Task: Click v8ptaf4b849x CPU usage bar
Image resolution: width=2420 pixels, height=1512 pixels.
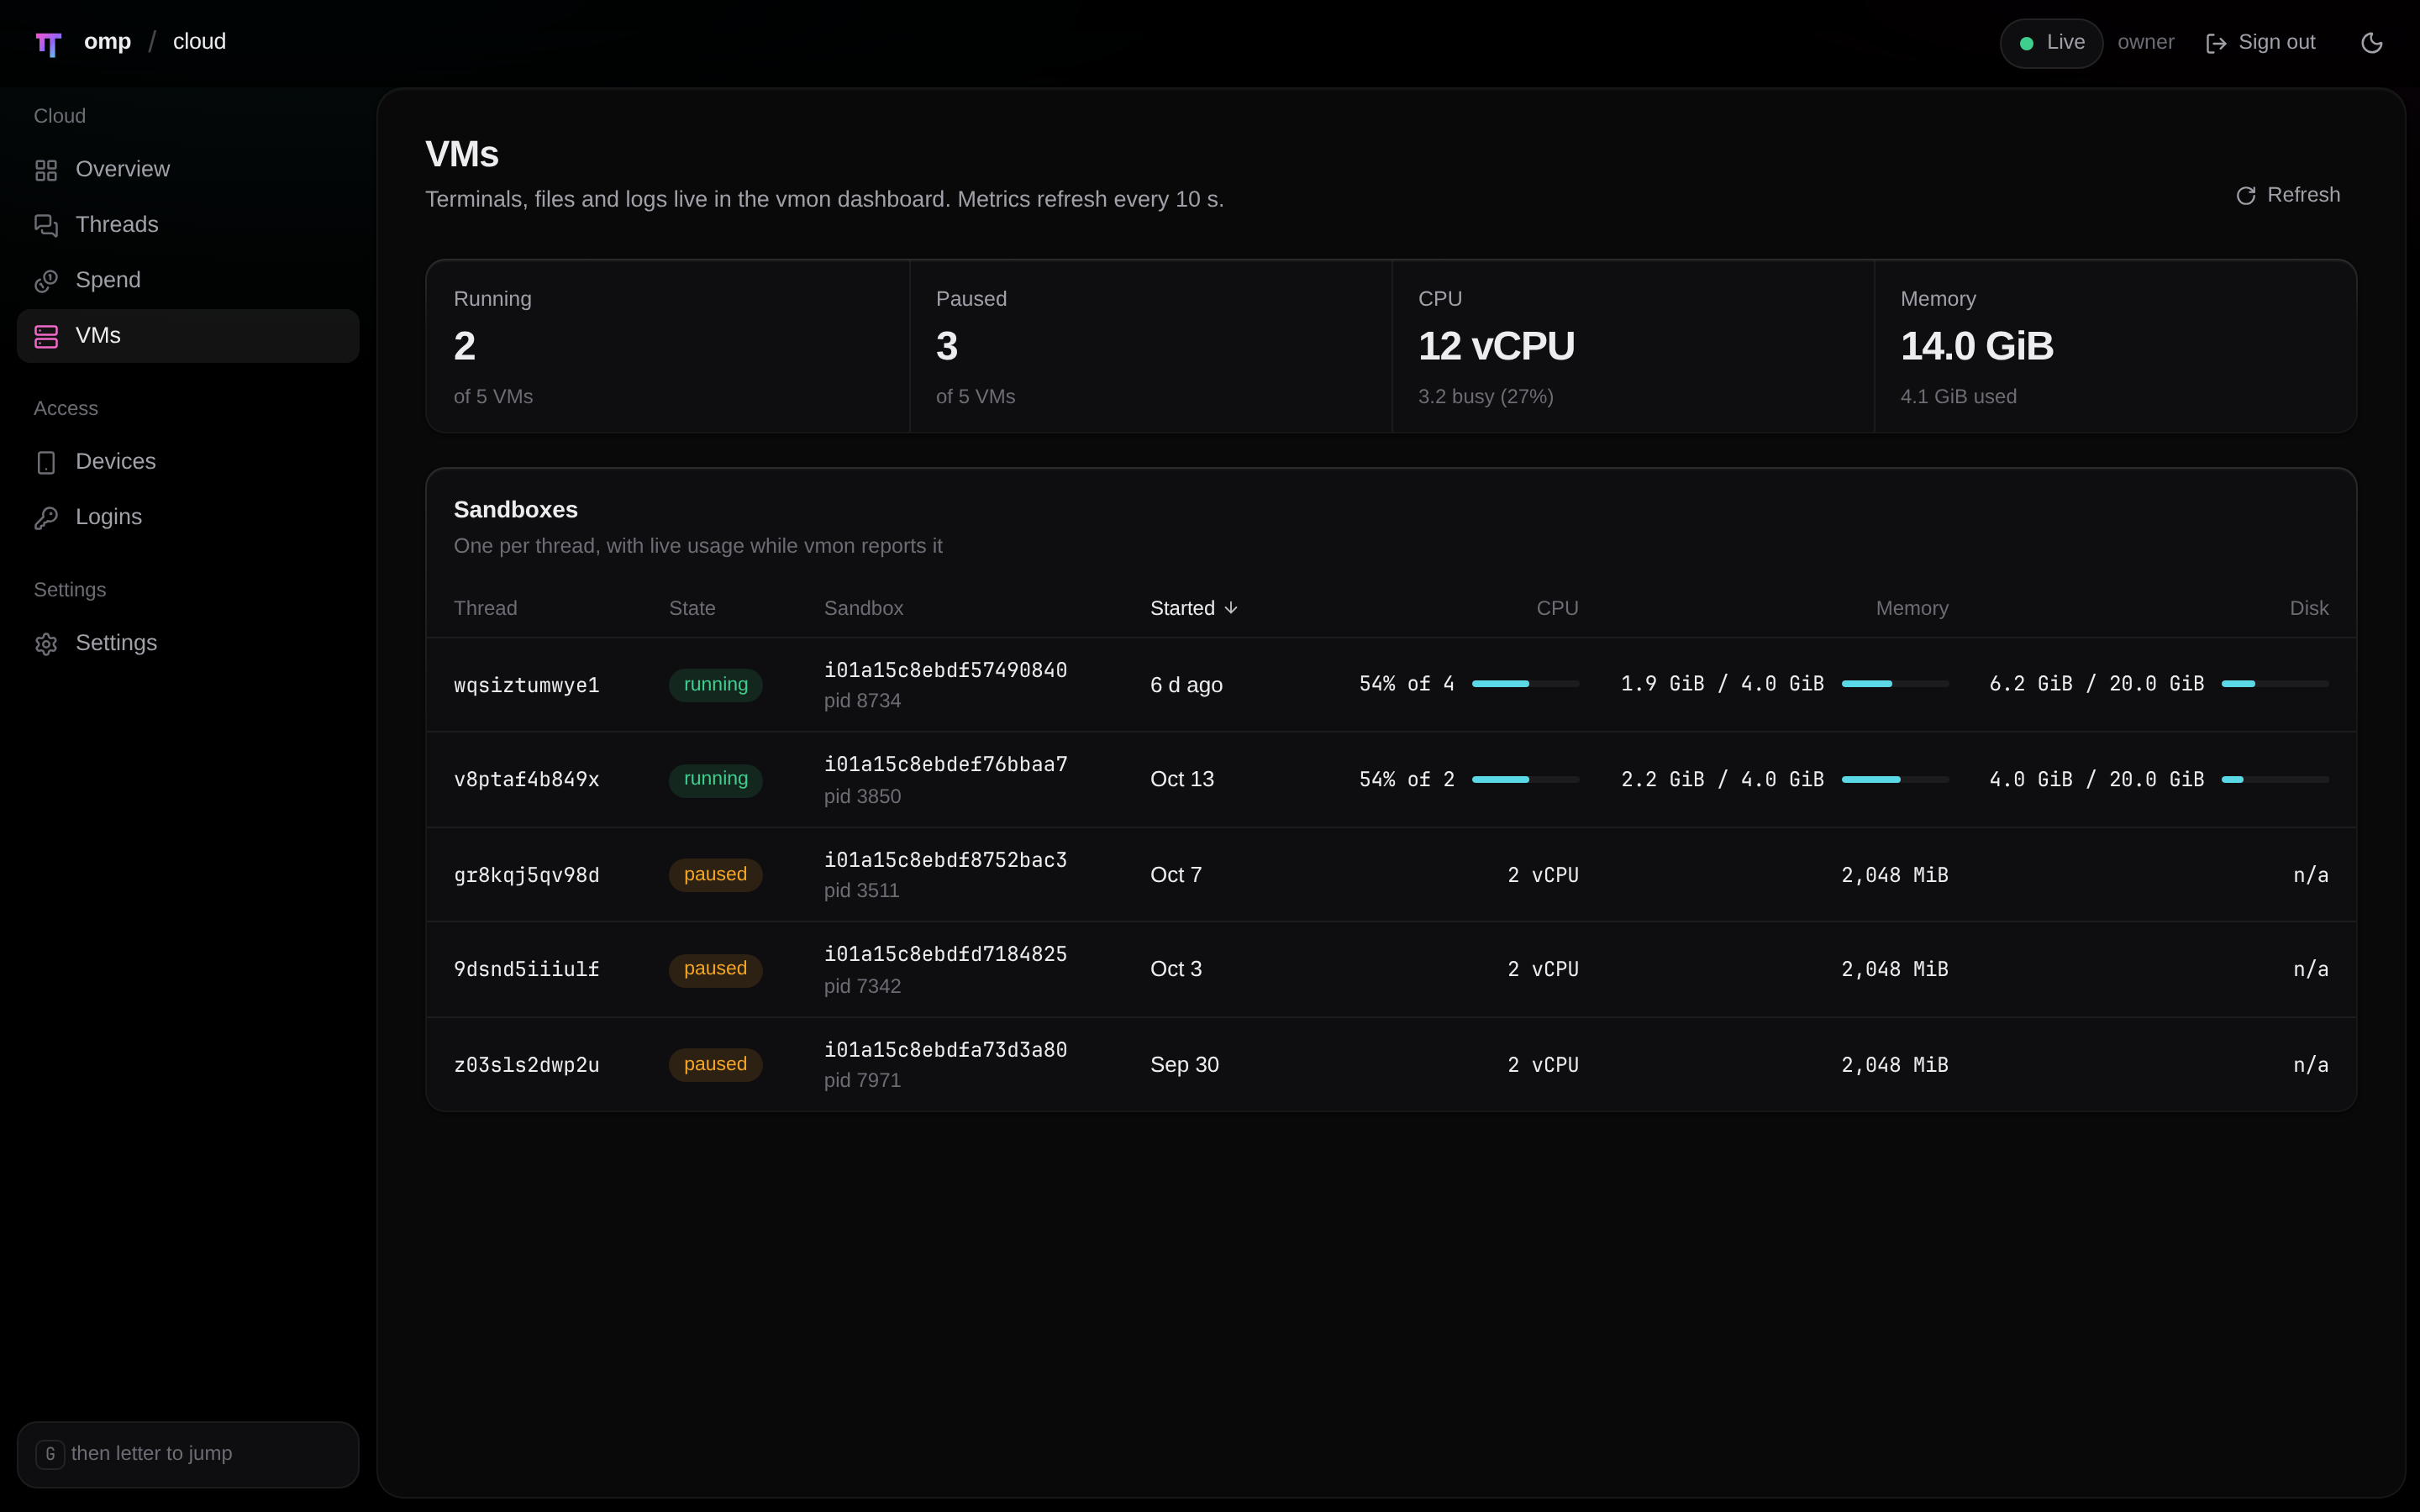Action: point(1525,779)
